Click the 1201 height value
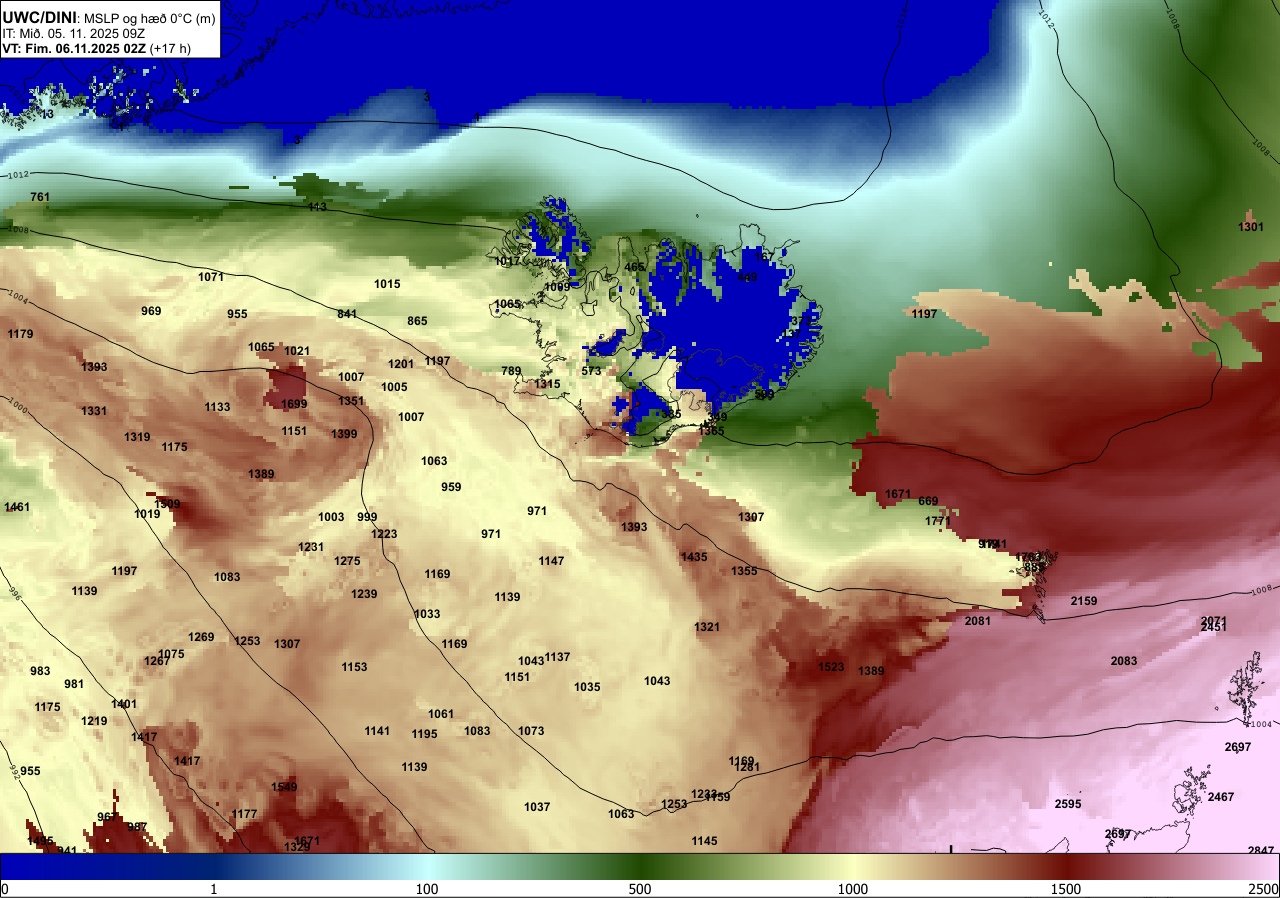The width and height of the screenshot is (1280, 898). (x=401, y=364)
